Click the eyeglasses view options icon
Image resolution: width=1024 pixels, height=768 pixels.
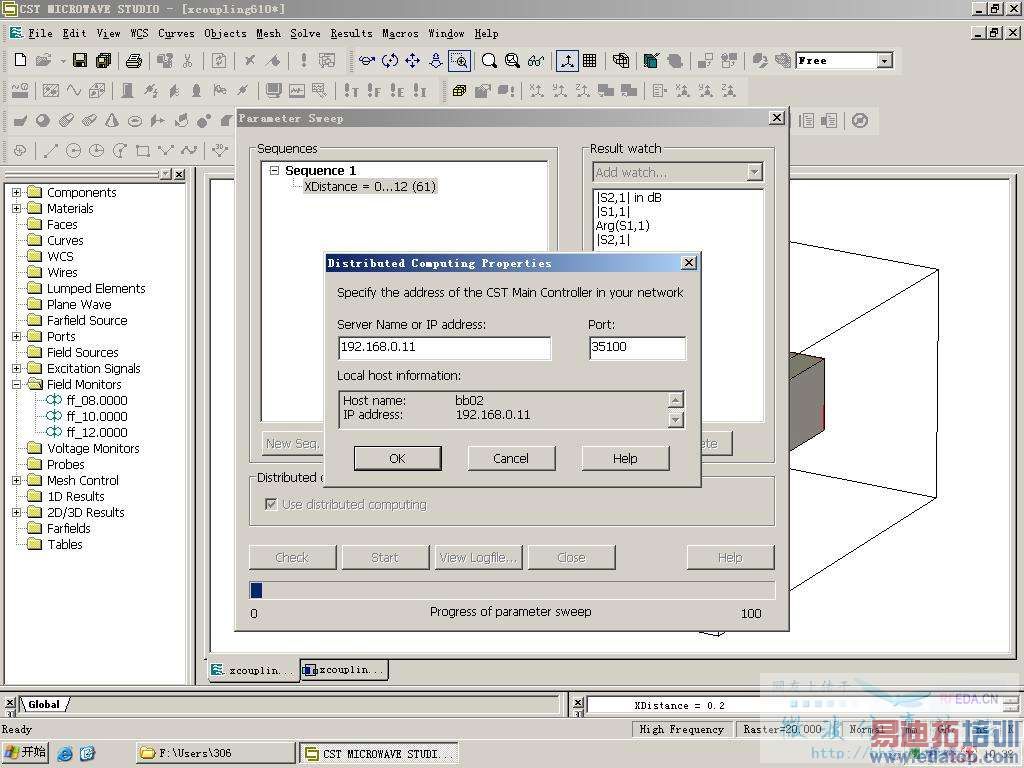pos(536,60)
